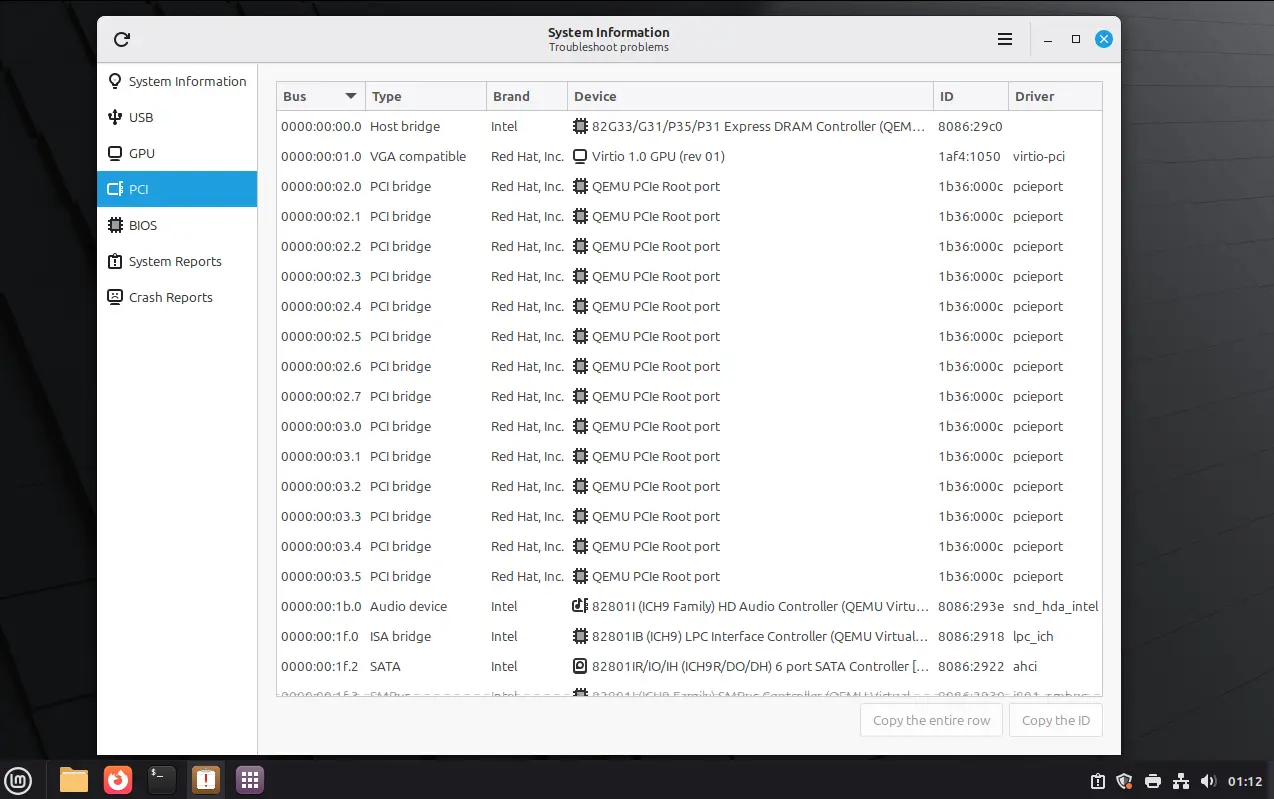This screenshot has height=799, width=1274.
Task: Click the chip icon beside DRAM Controller
Action: tap(580, 126)
